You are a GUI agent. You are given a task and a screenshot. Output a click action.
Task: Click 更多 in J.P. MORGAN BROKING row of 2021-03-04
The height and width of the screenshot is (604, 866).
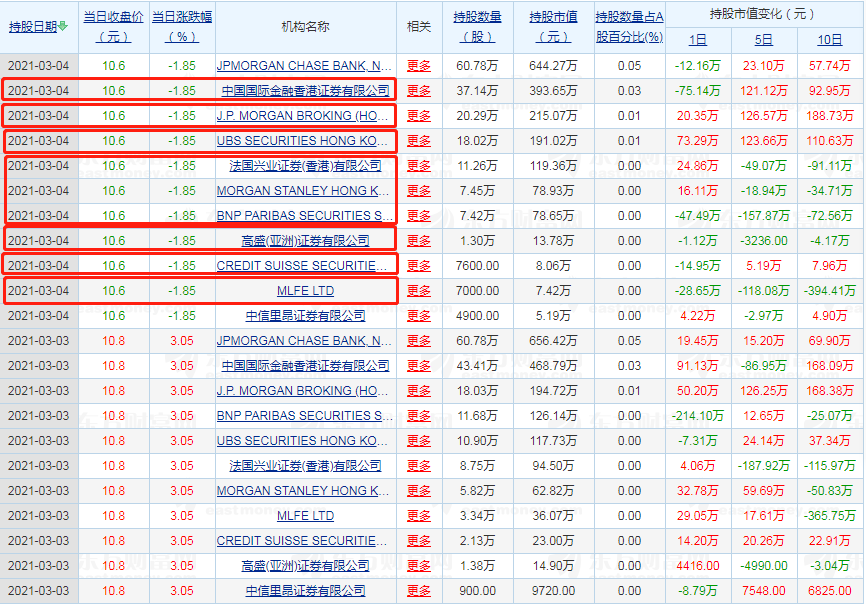point(419,116)
